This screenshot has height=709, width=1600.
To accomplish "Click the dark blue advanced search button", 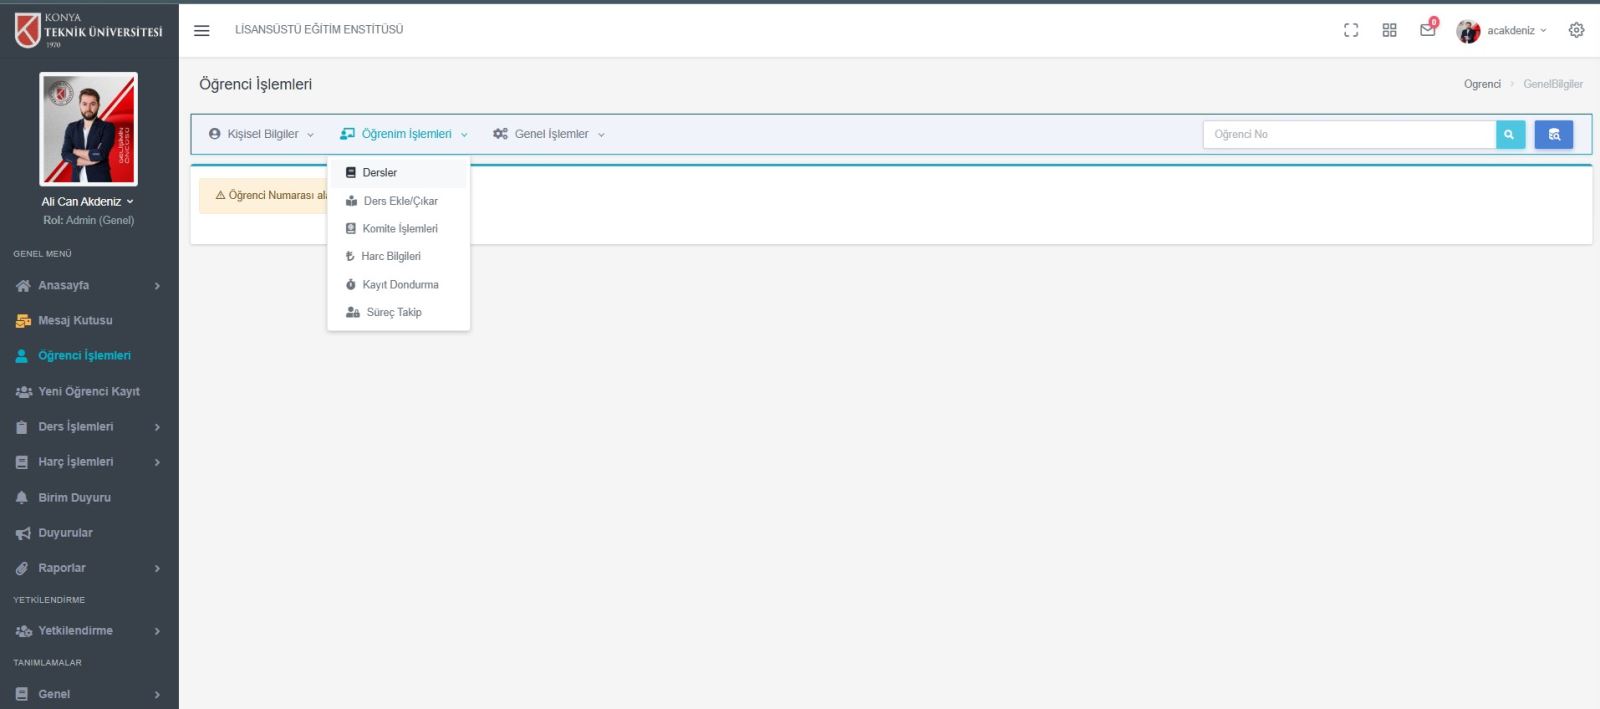I will click(1553, 134).
